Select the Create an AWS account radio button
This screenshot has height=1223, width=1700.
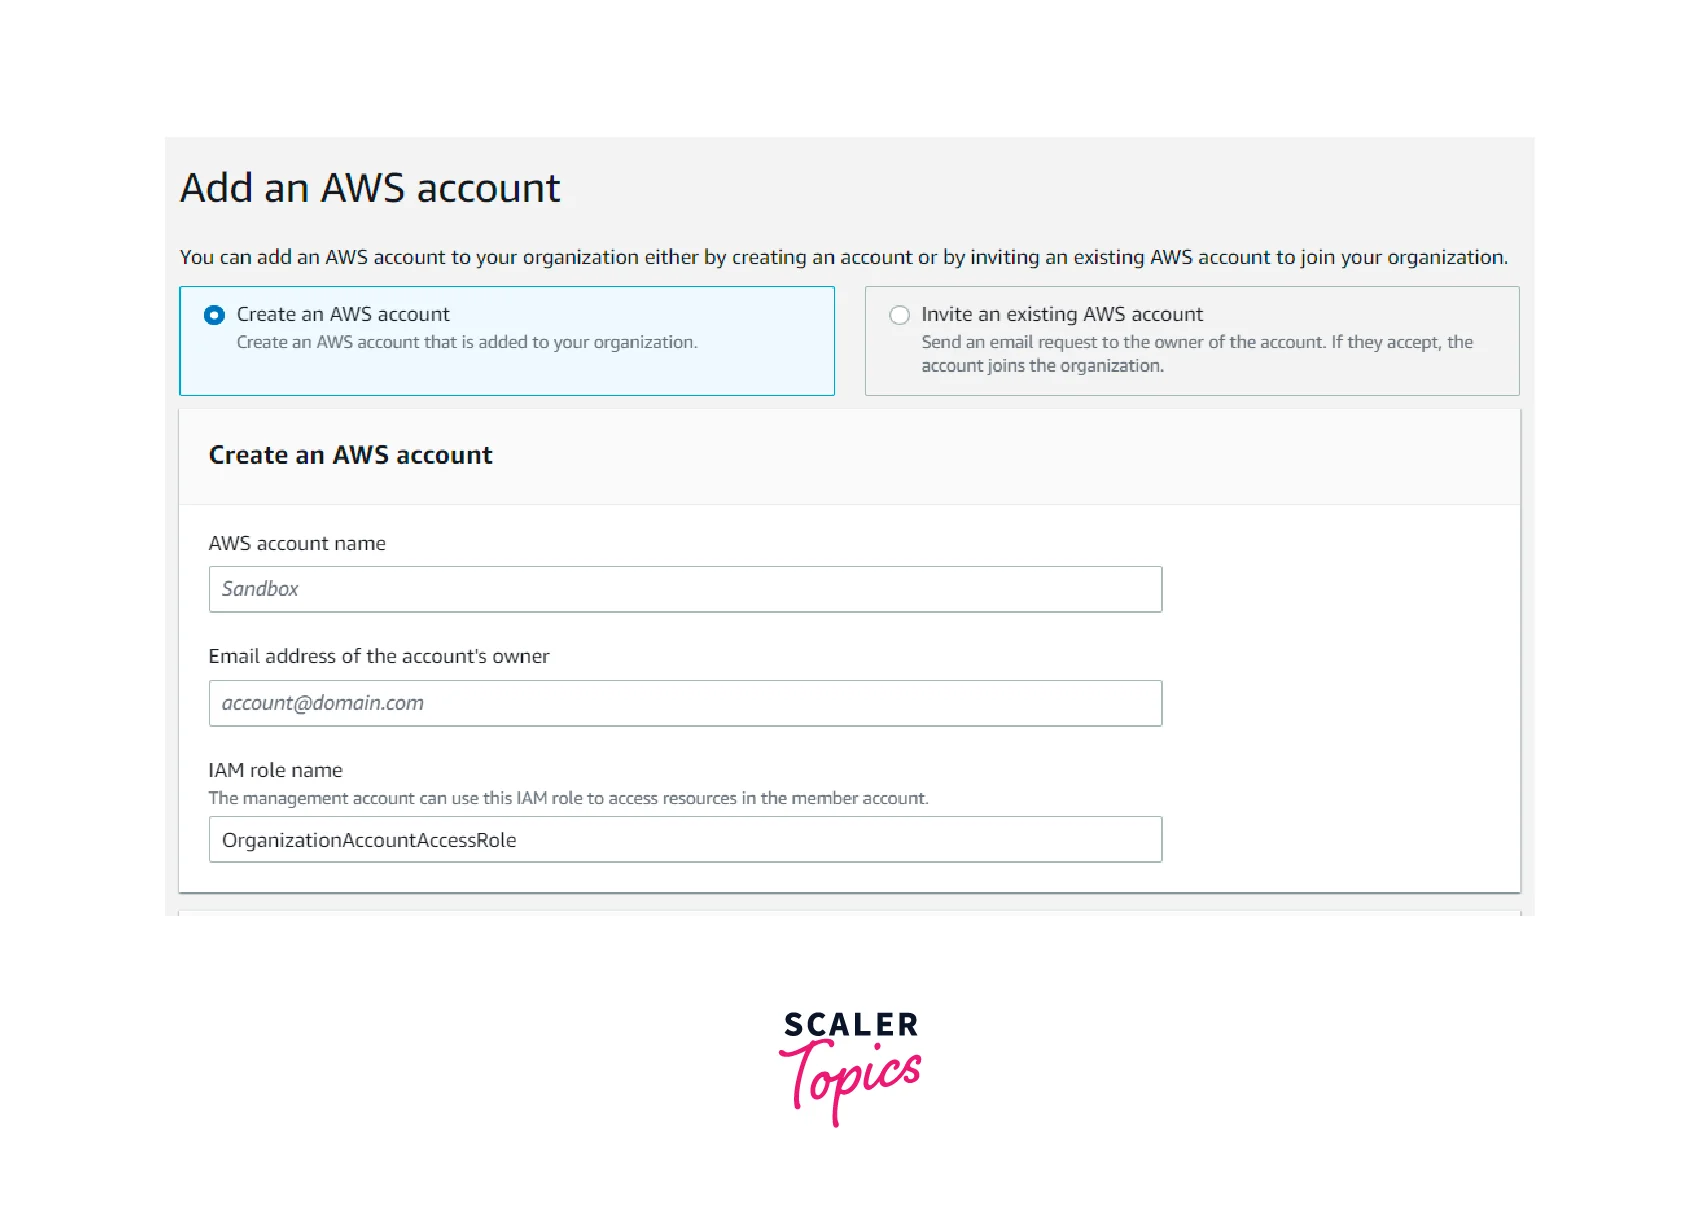pyautogui.click(x=214, y=315)
